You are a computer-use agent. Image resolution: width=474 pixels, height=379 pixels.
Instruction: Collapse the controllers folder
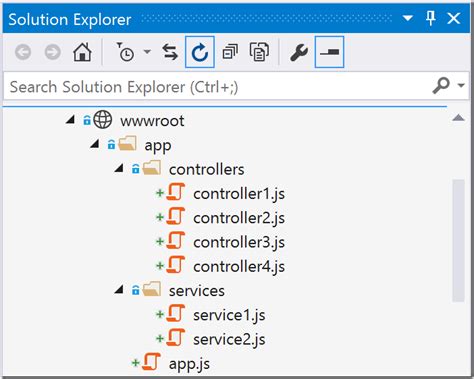[x=119, y=168]
